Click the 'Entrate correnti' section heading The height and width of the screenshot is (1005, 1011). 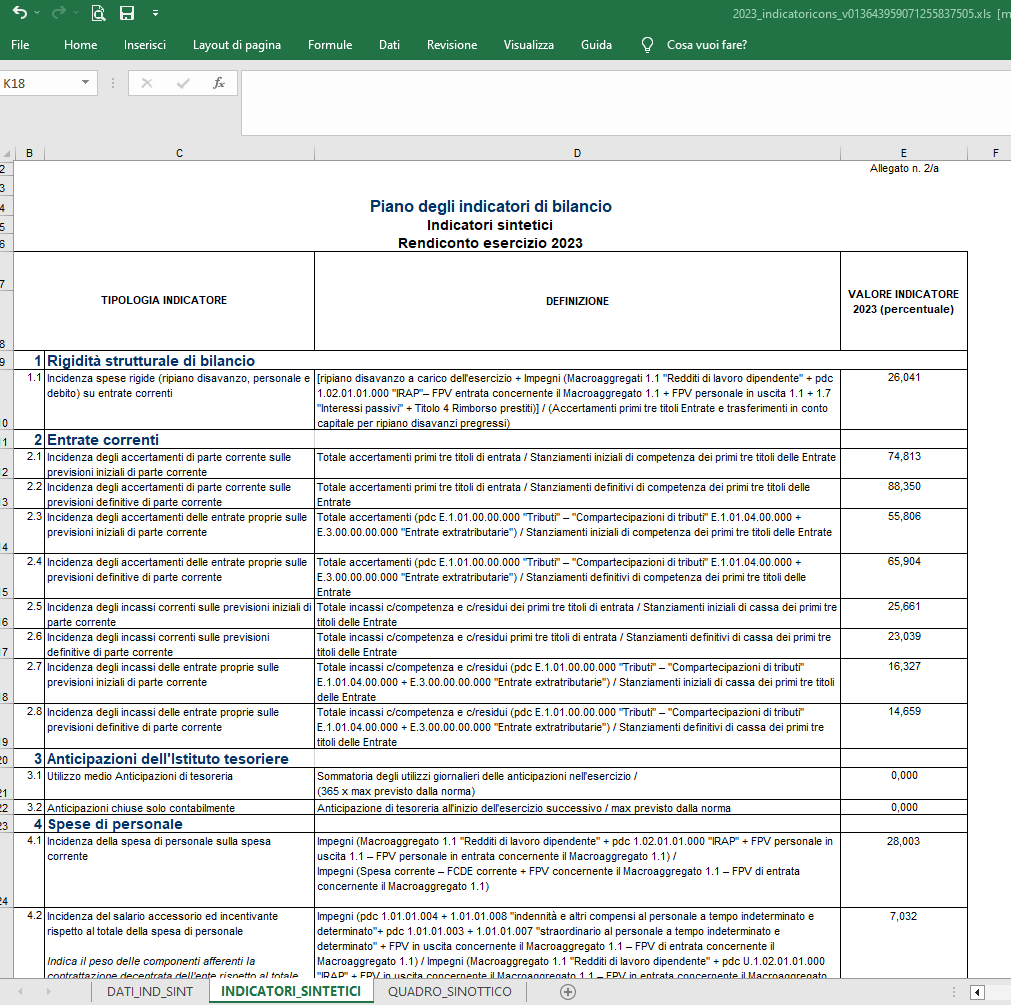click(103, 440)
